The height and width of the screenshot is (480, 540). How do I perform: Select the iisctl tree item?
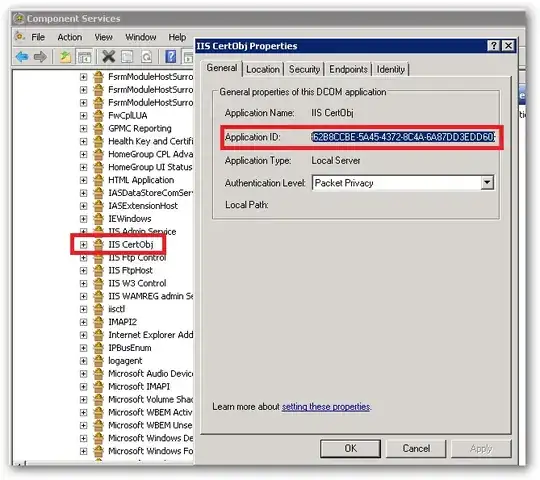coord(116,309)
